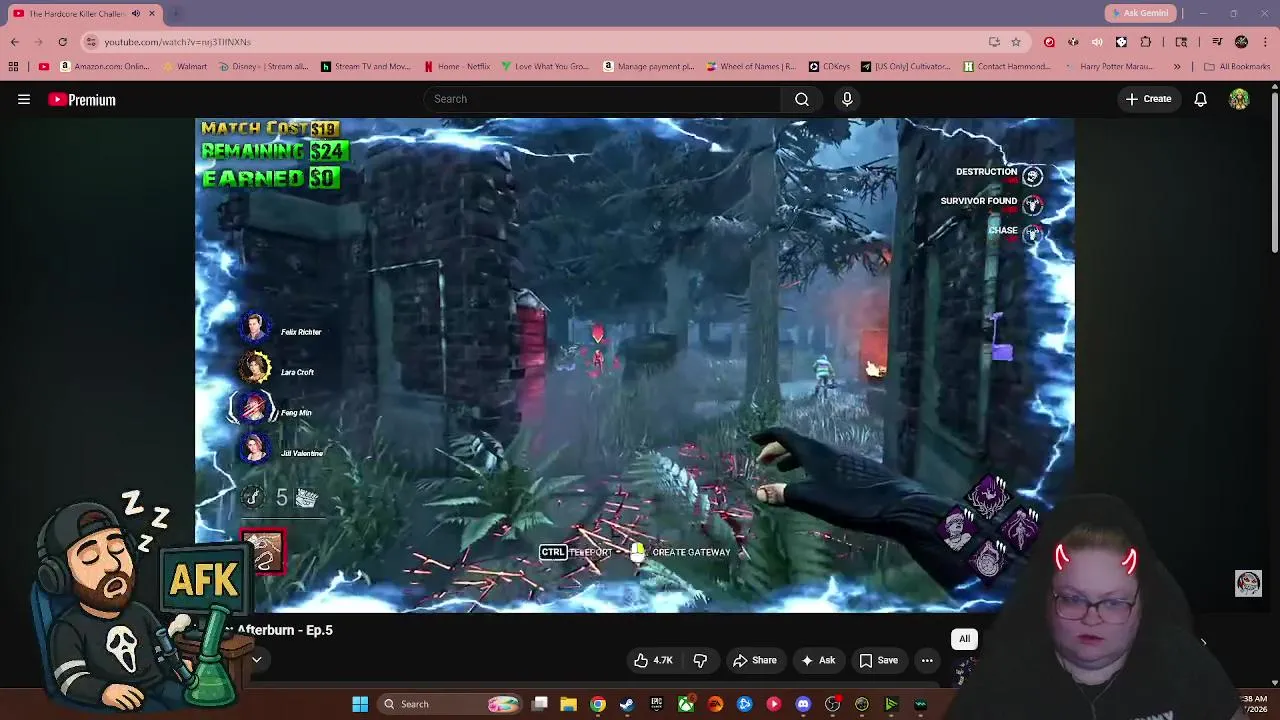Save the video to a playlist
This screenshot has width=1280, height=720.
(878, 660)
